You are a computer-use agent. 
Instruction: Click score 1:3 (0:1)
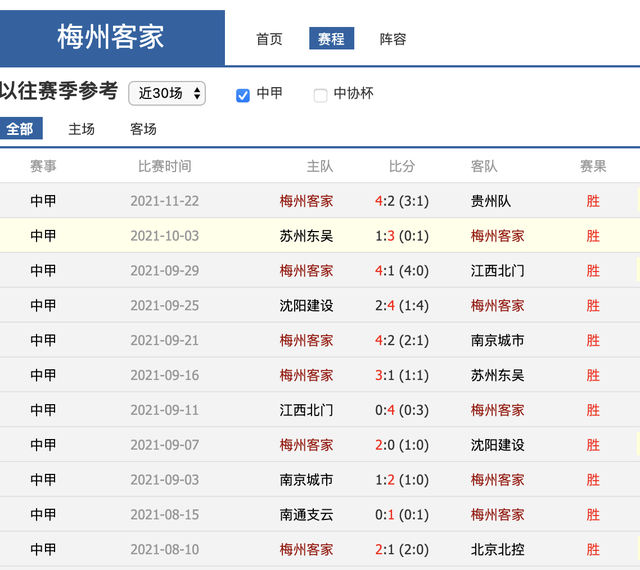pyautogui.click(x=402, y=236)
